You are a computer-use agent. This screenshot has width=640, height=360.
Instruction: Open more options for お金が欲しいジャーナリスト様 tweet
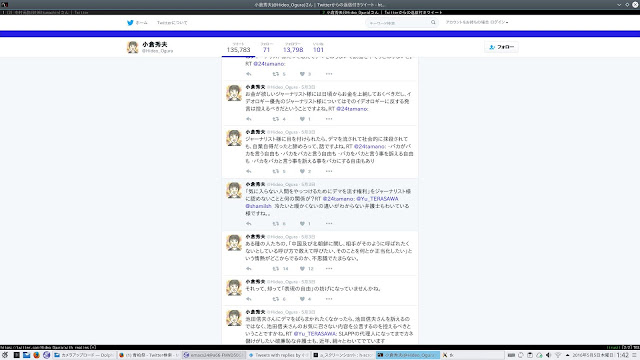(329, 119)
